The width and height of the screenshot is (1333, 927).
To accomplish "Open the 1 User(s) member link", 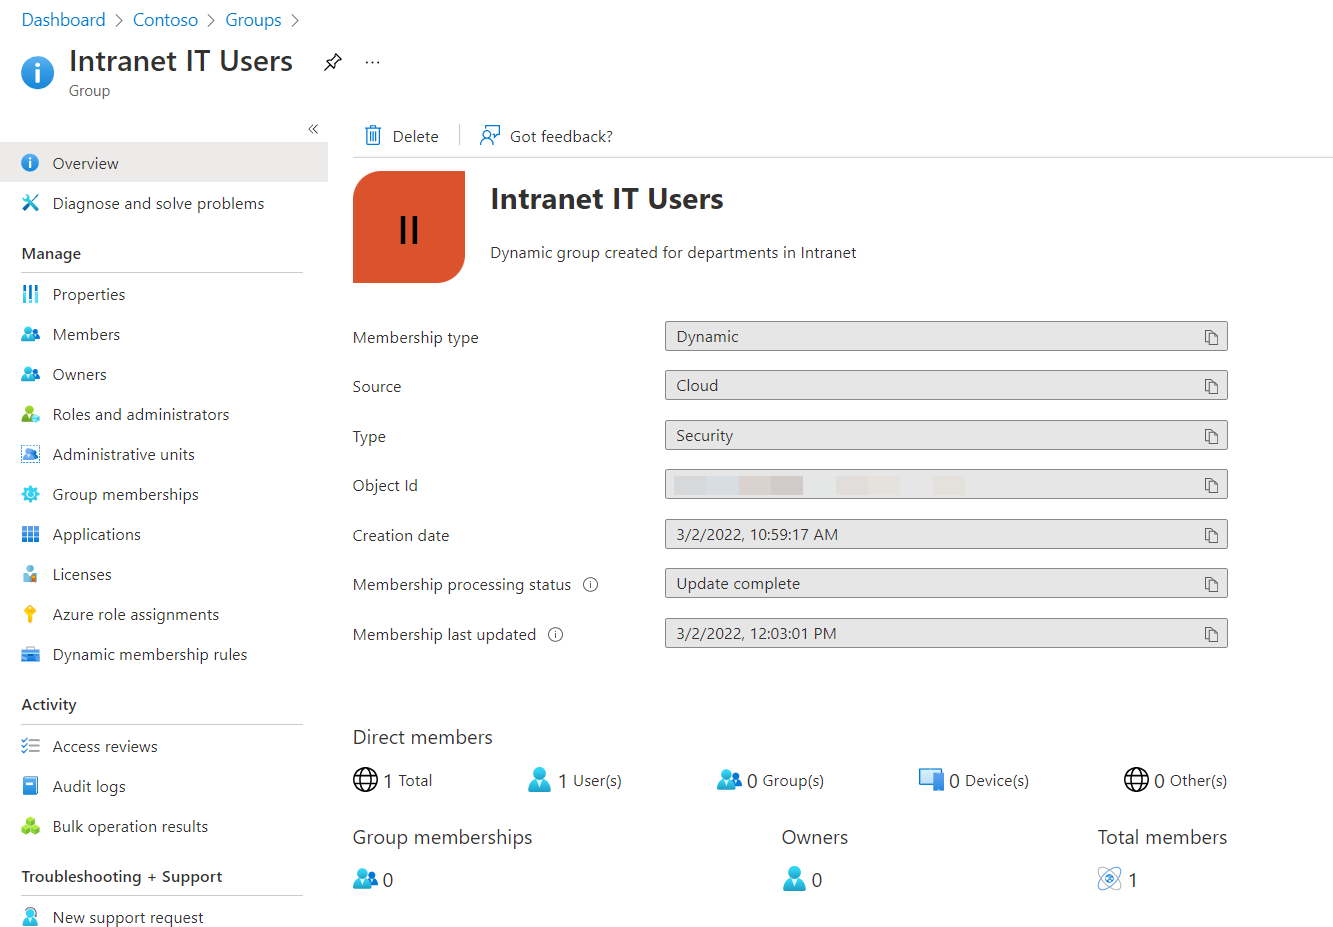I will pyautogui.click(x=589, y=779).
